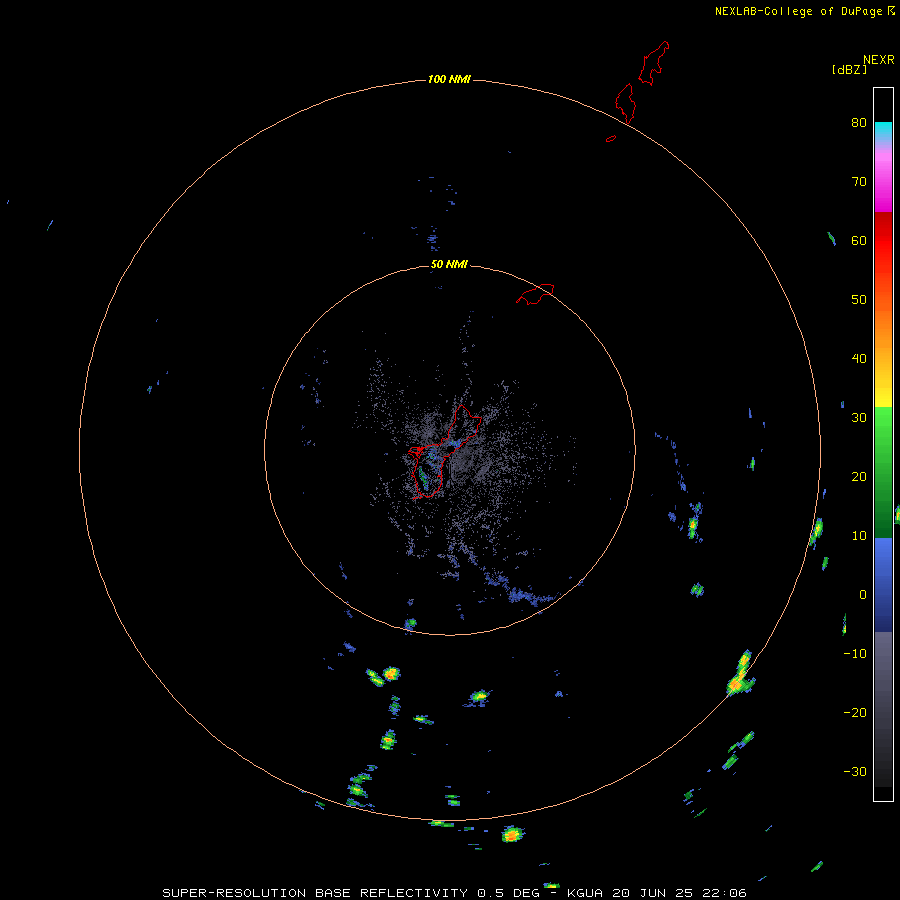Click the Rota island outline near 50 NMI ring
The width and height of the screenshot is (900, 900).
(x=535, y=294)
